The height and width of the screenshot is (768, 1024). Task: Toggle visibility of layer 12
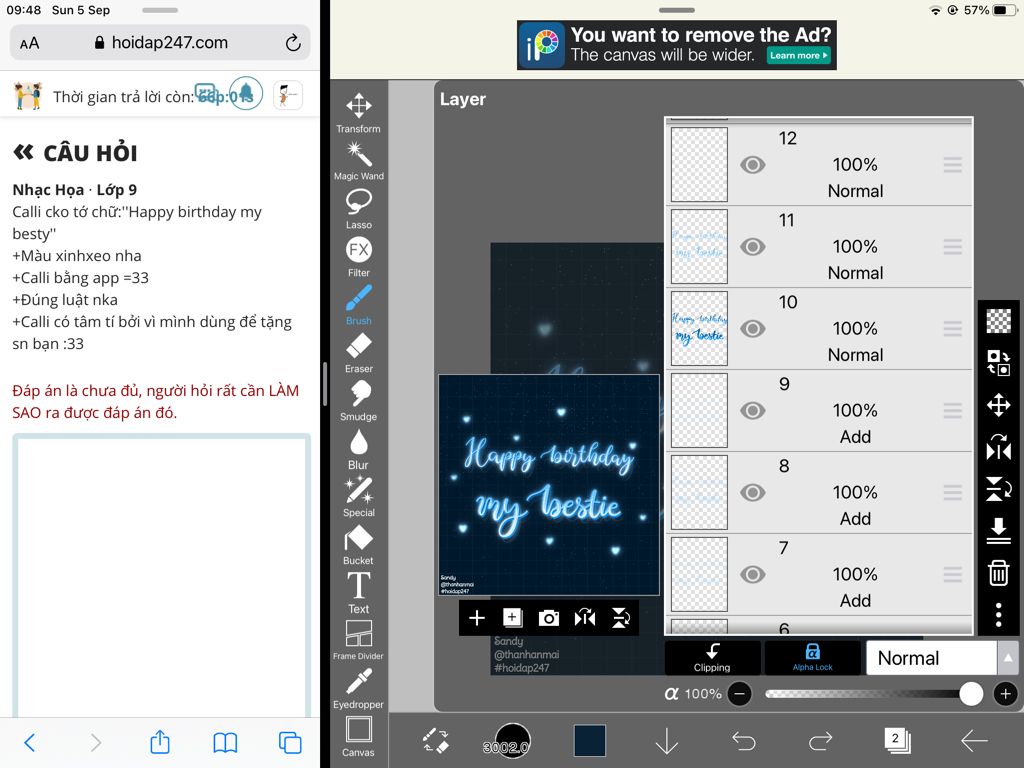753,165
